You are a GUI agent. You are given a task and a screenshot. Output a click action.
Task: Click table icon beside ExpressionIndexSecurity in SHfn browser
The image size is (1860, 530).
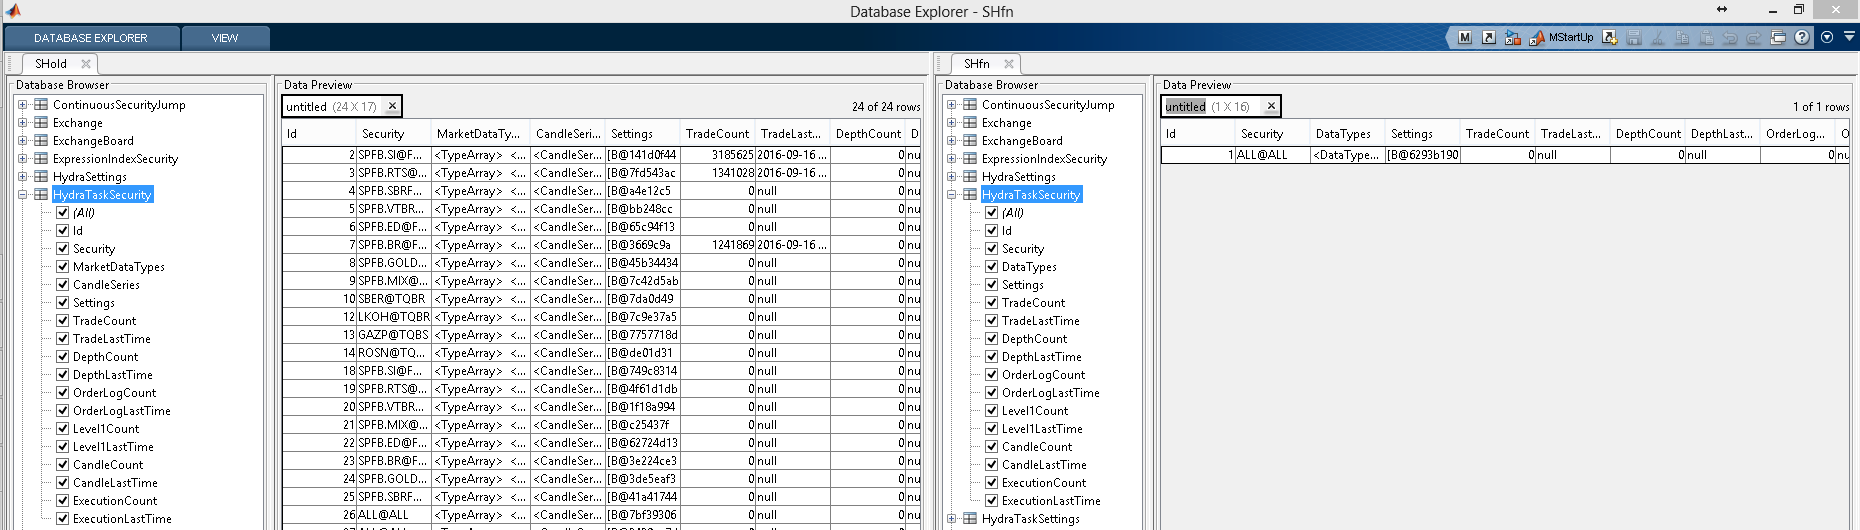tap(970, 158)
